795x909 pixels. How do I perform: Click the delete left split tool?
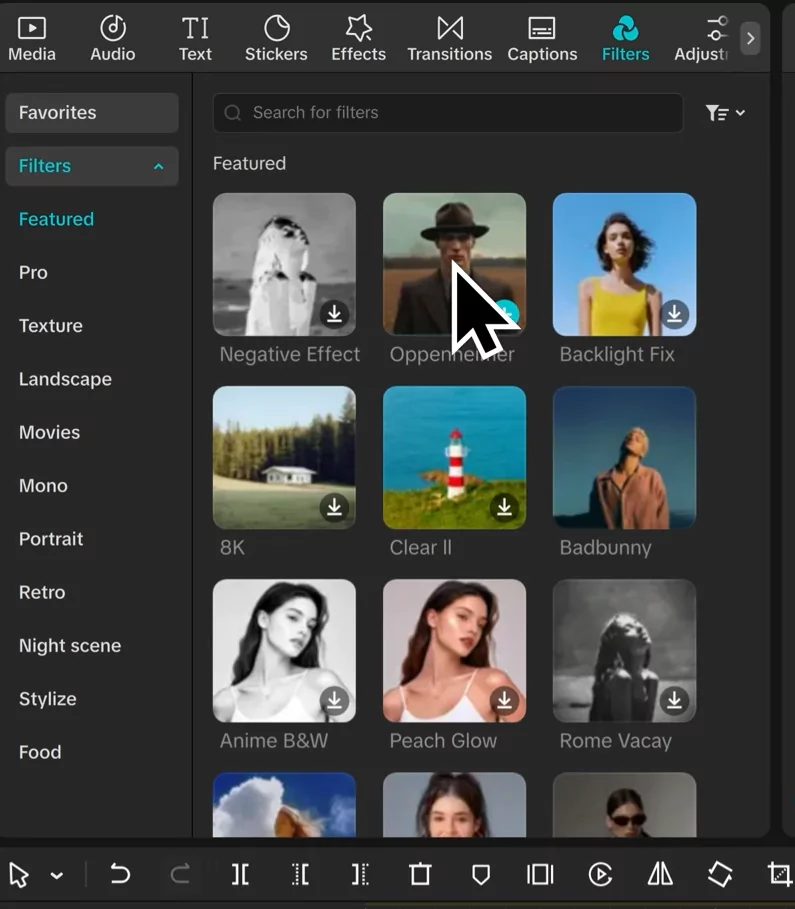[300, 874]
